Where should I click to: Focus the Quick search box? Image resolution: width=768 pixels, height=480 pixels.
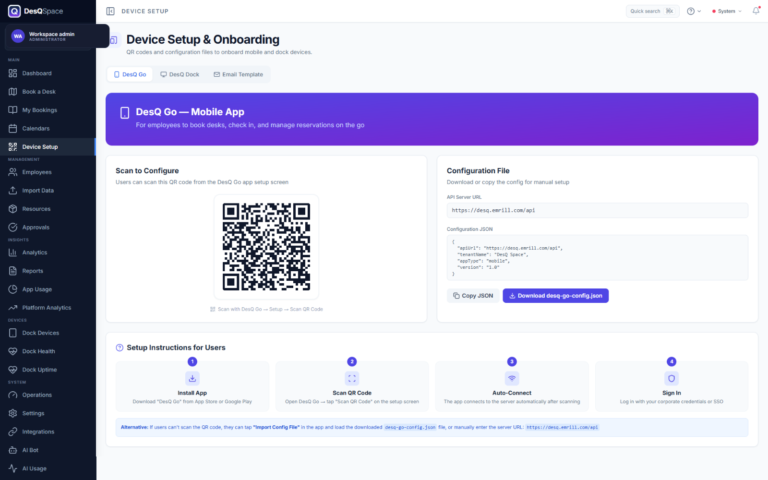[x=652, y=11]
